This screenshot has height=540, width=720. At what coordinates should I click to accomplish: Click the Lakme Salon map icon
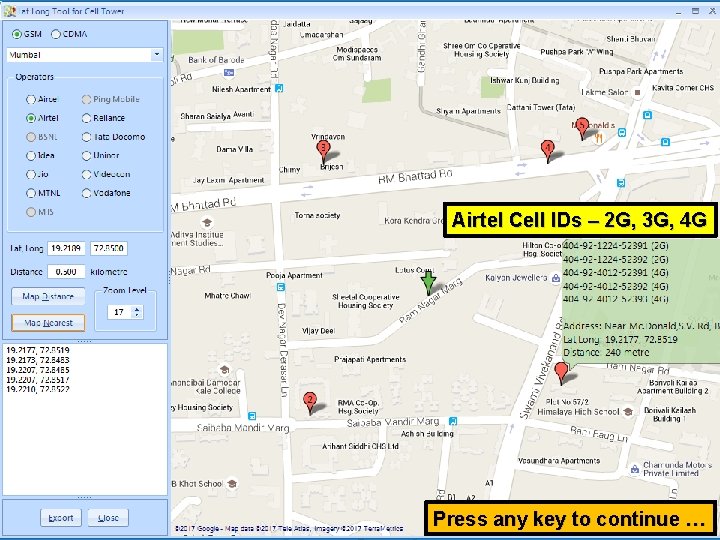pos(637,92)
